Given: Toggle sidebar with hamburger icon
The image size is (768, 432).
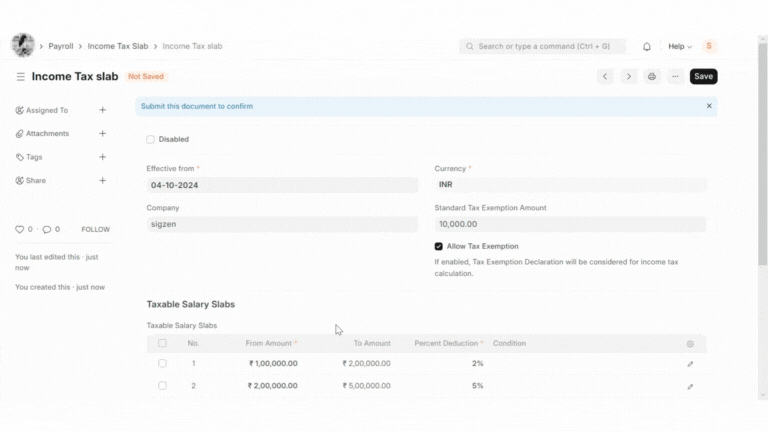Looking at the screenshot, I should (20, 76).
